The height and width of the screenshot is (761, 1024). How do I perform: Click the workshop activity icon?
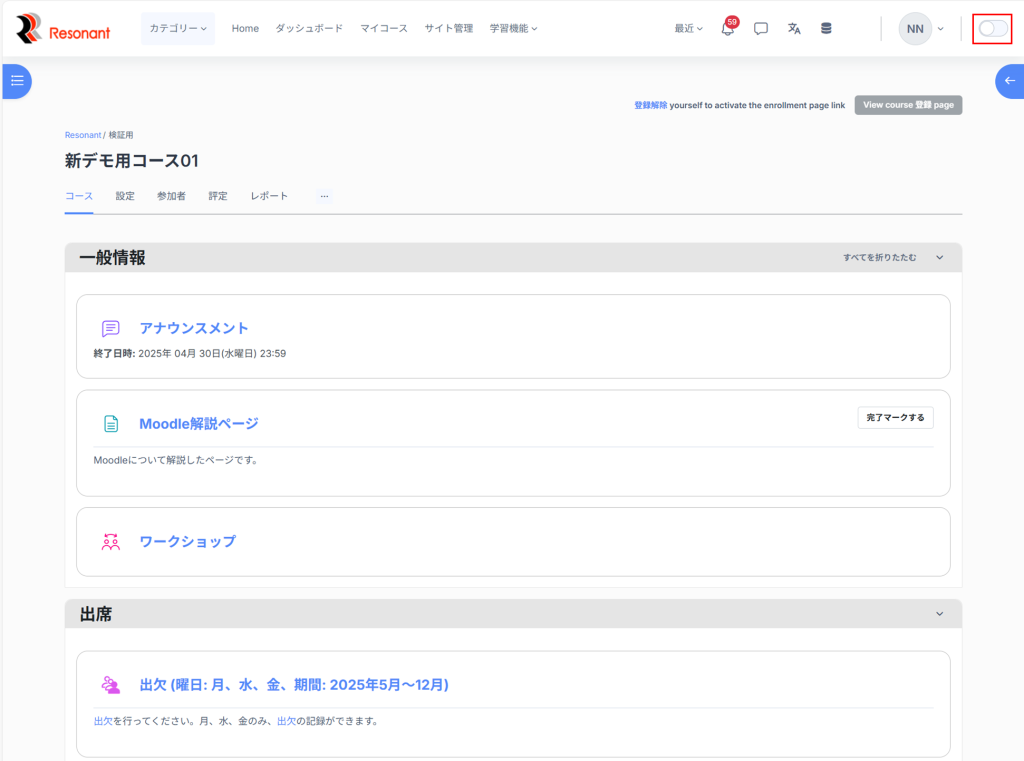click(111, 542)
